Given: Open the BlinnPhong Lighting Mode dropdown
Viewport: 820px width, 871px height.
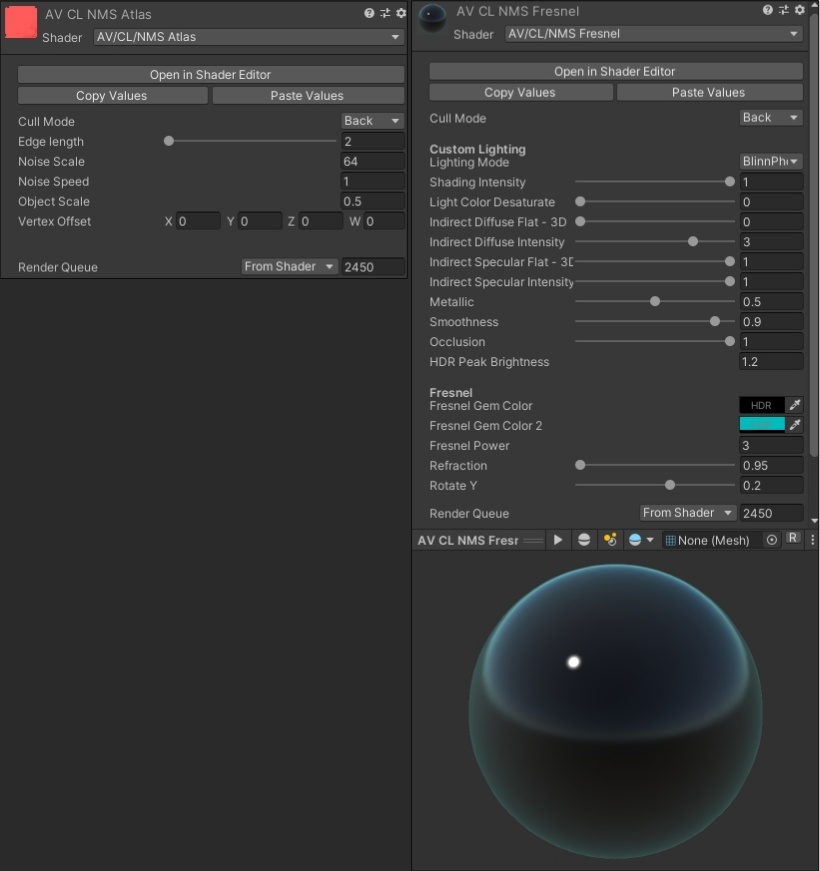Looking at the screenshot, I should pos(771,161).
